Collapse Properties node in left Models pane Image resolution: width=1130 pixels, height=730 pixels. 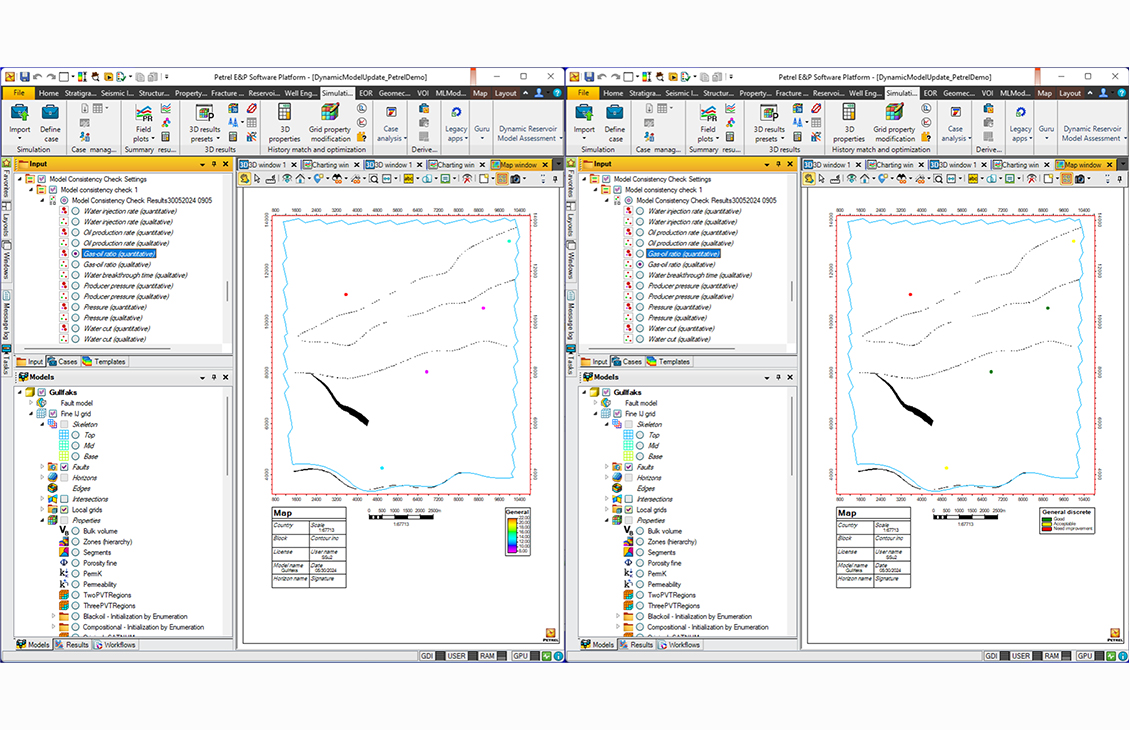(42, 520)
